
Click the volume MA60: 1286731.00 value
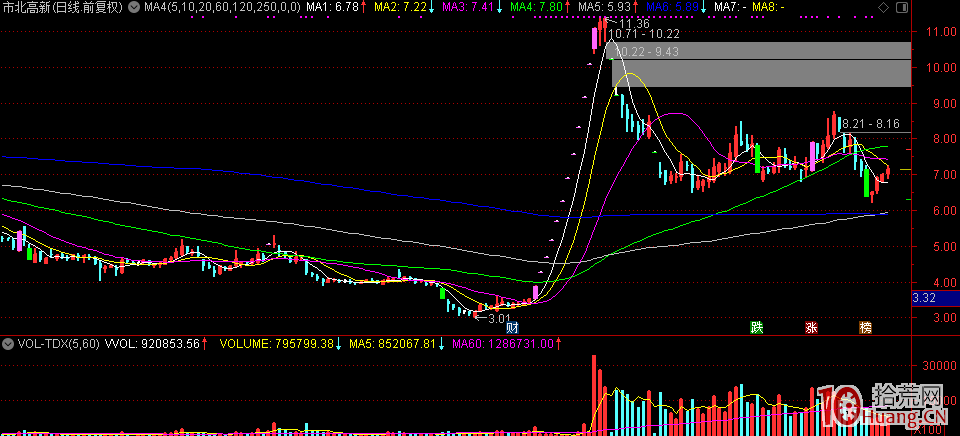pyautogui.click(x=503, y=344)
